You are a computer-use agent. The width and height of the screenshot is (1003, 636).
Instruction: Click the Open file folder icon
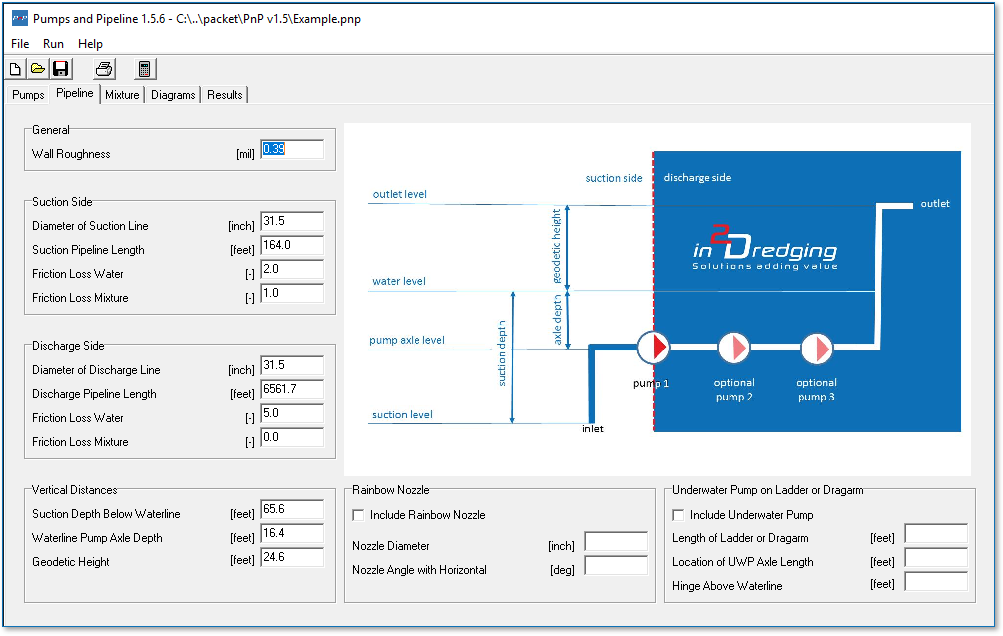(38, 68)
